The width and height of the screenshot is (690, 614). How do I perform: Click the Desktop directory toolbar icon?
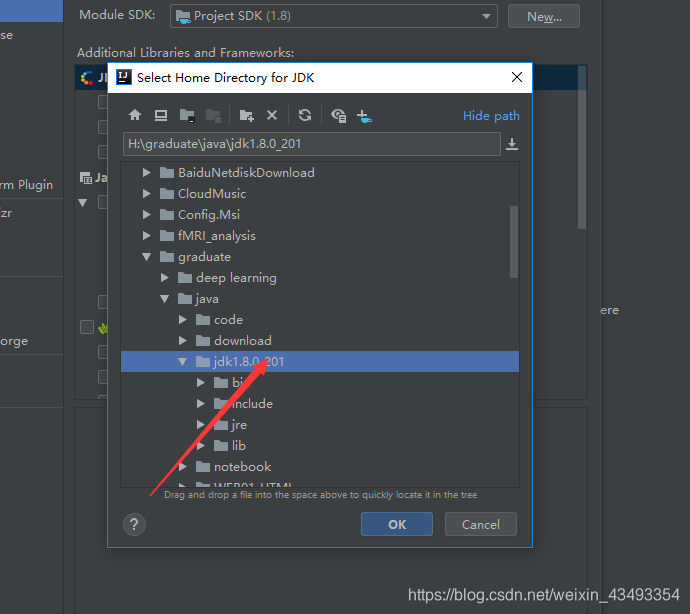[x=161, y=115]
